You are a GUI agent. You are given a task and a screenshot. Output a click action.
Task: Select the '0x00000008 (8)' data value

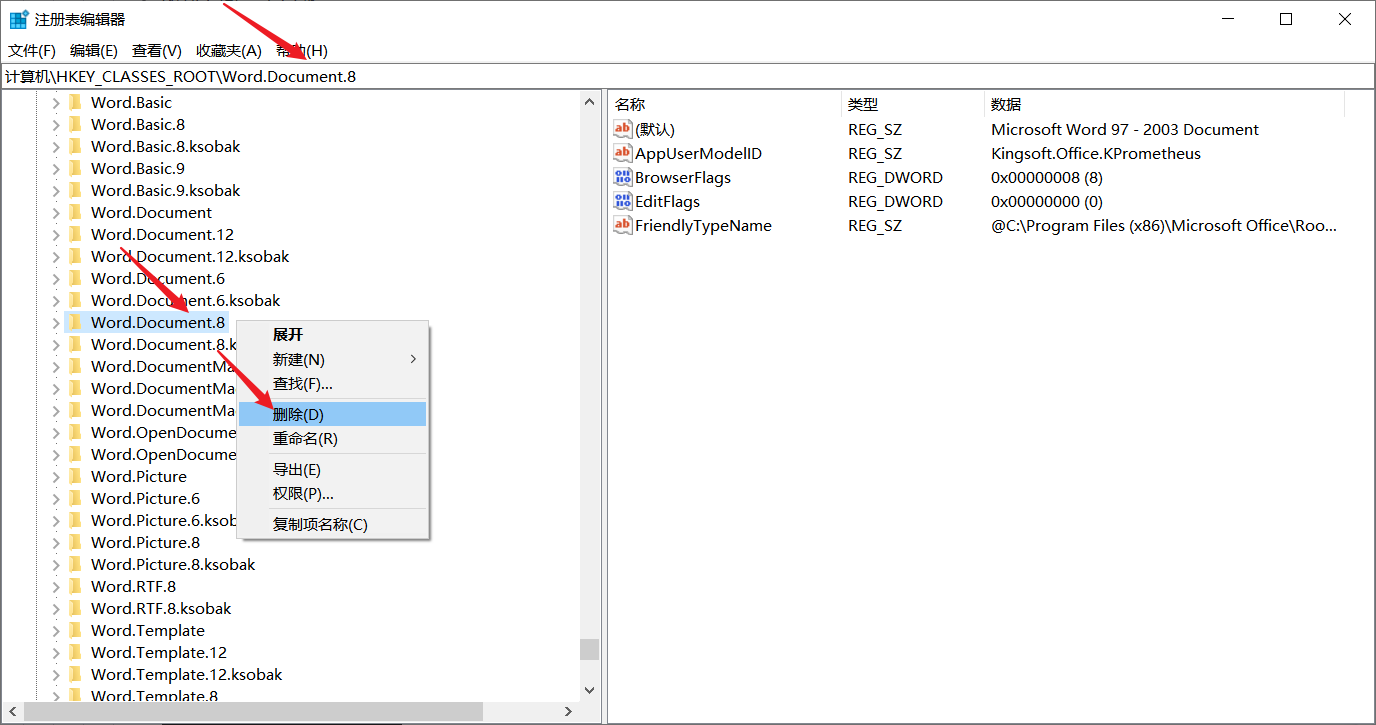click(x=1047, y=177)
